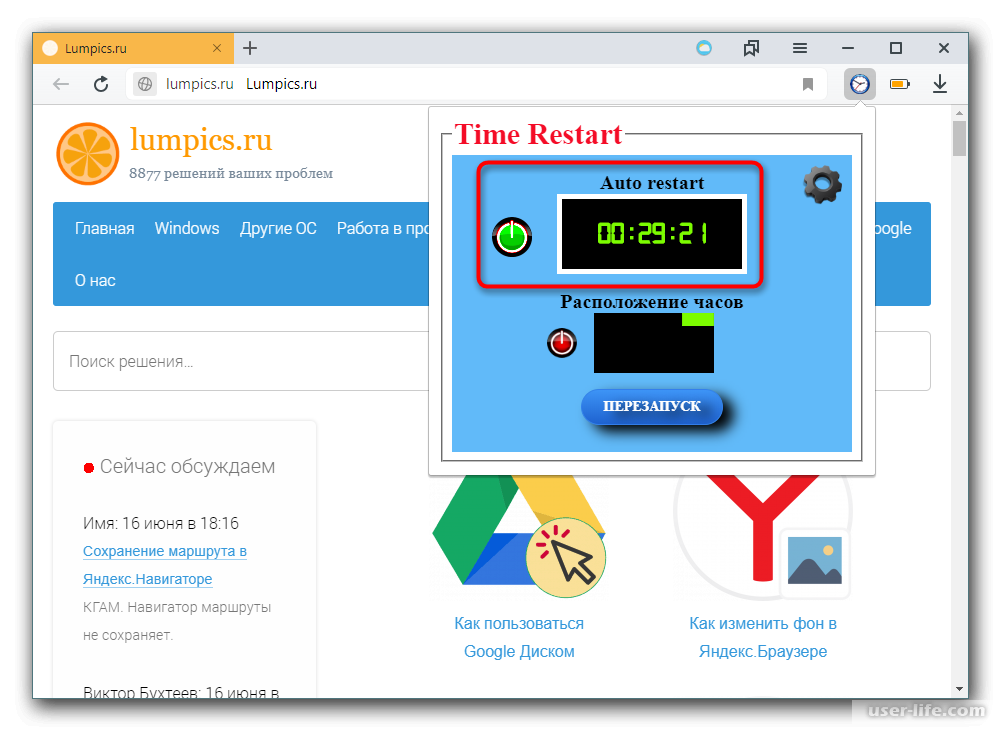Open the Time Restart settings gear

822,185
